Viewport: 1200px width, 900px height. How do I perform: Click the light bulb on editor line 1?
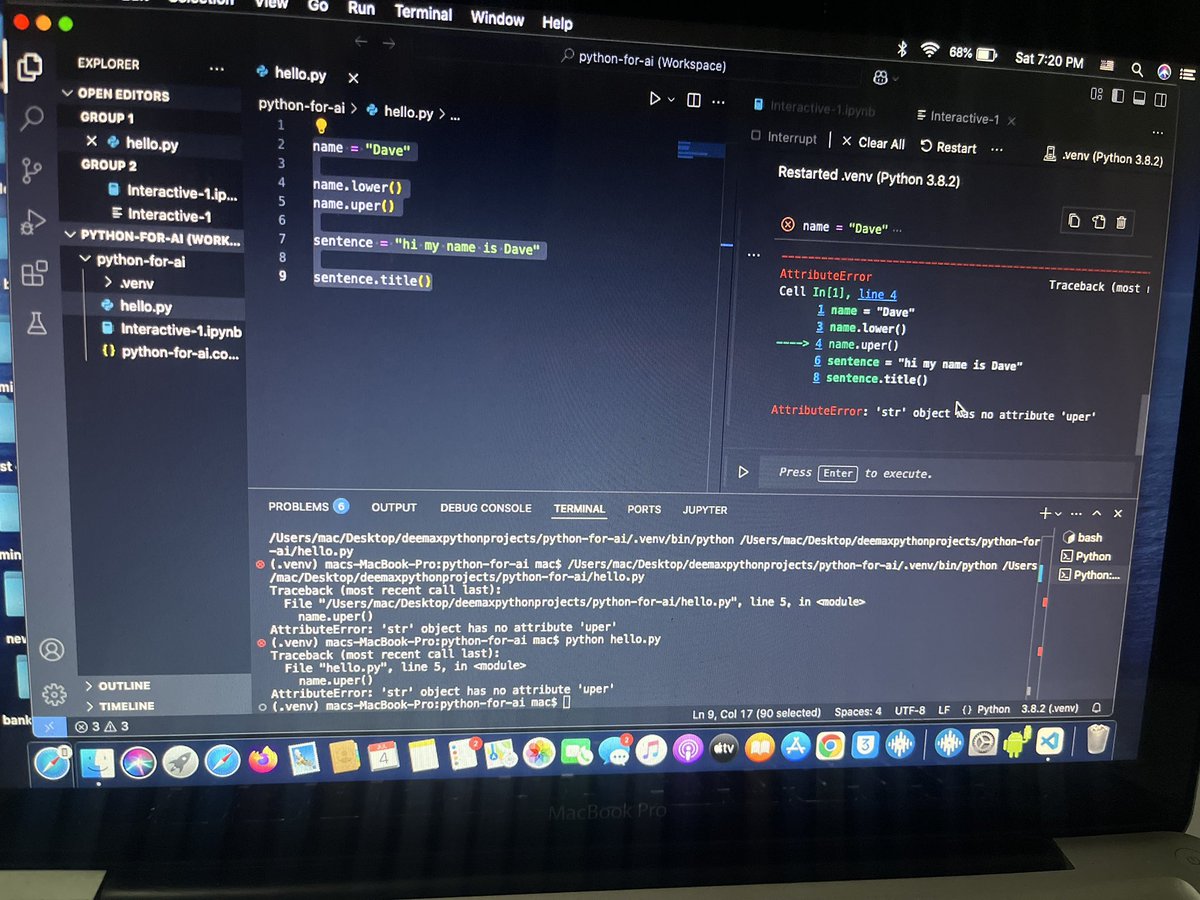(x=321, y=126)
